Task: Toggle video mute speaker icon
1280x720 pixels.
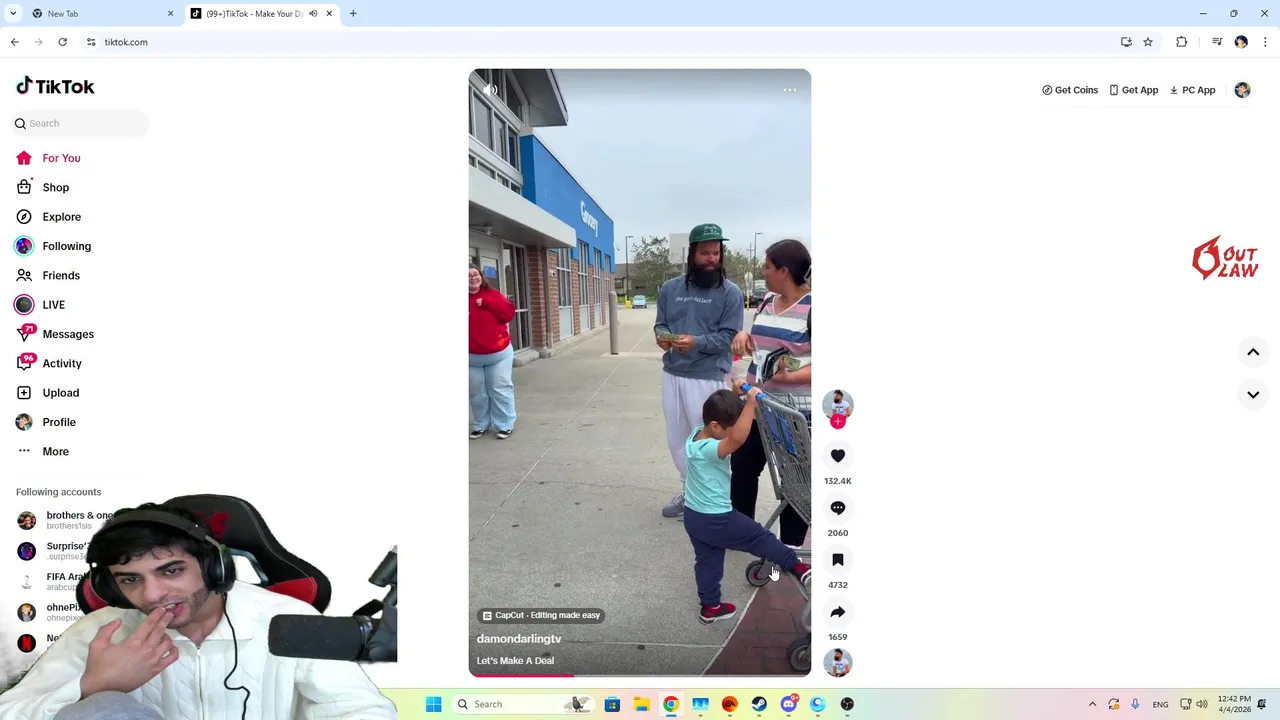Action: 490,90
